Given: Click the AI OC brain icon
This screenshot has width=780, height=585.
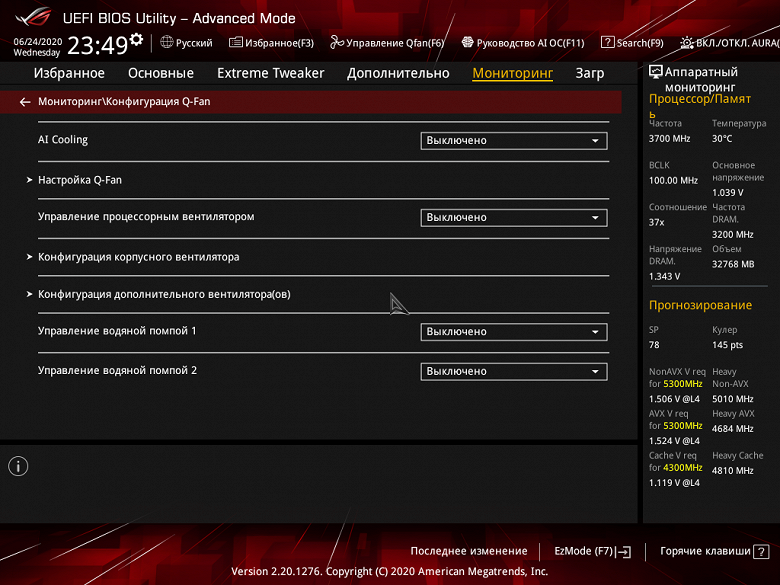Looking at the screenshot, I should pyautogui.click(x=467, y=42).
